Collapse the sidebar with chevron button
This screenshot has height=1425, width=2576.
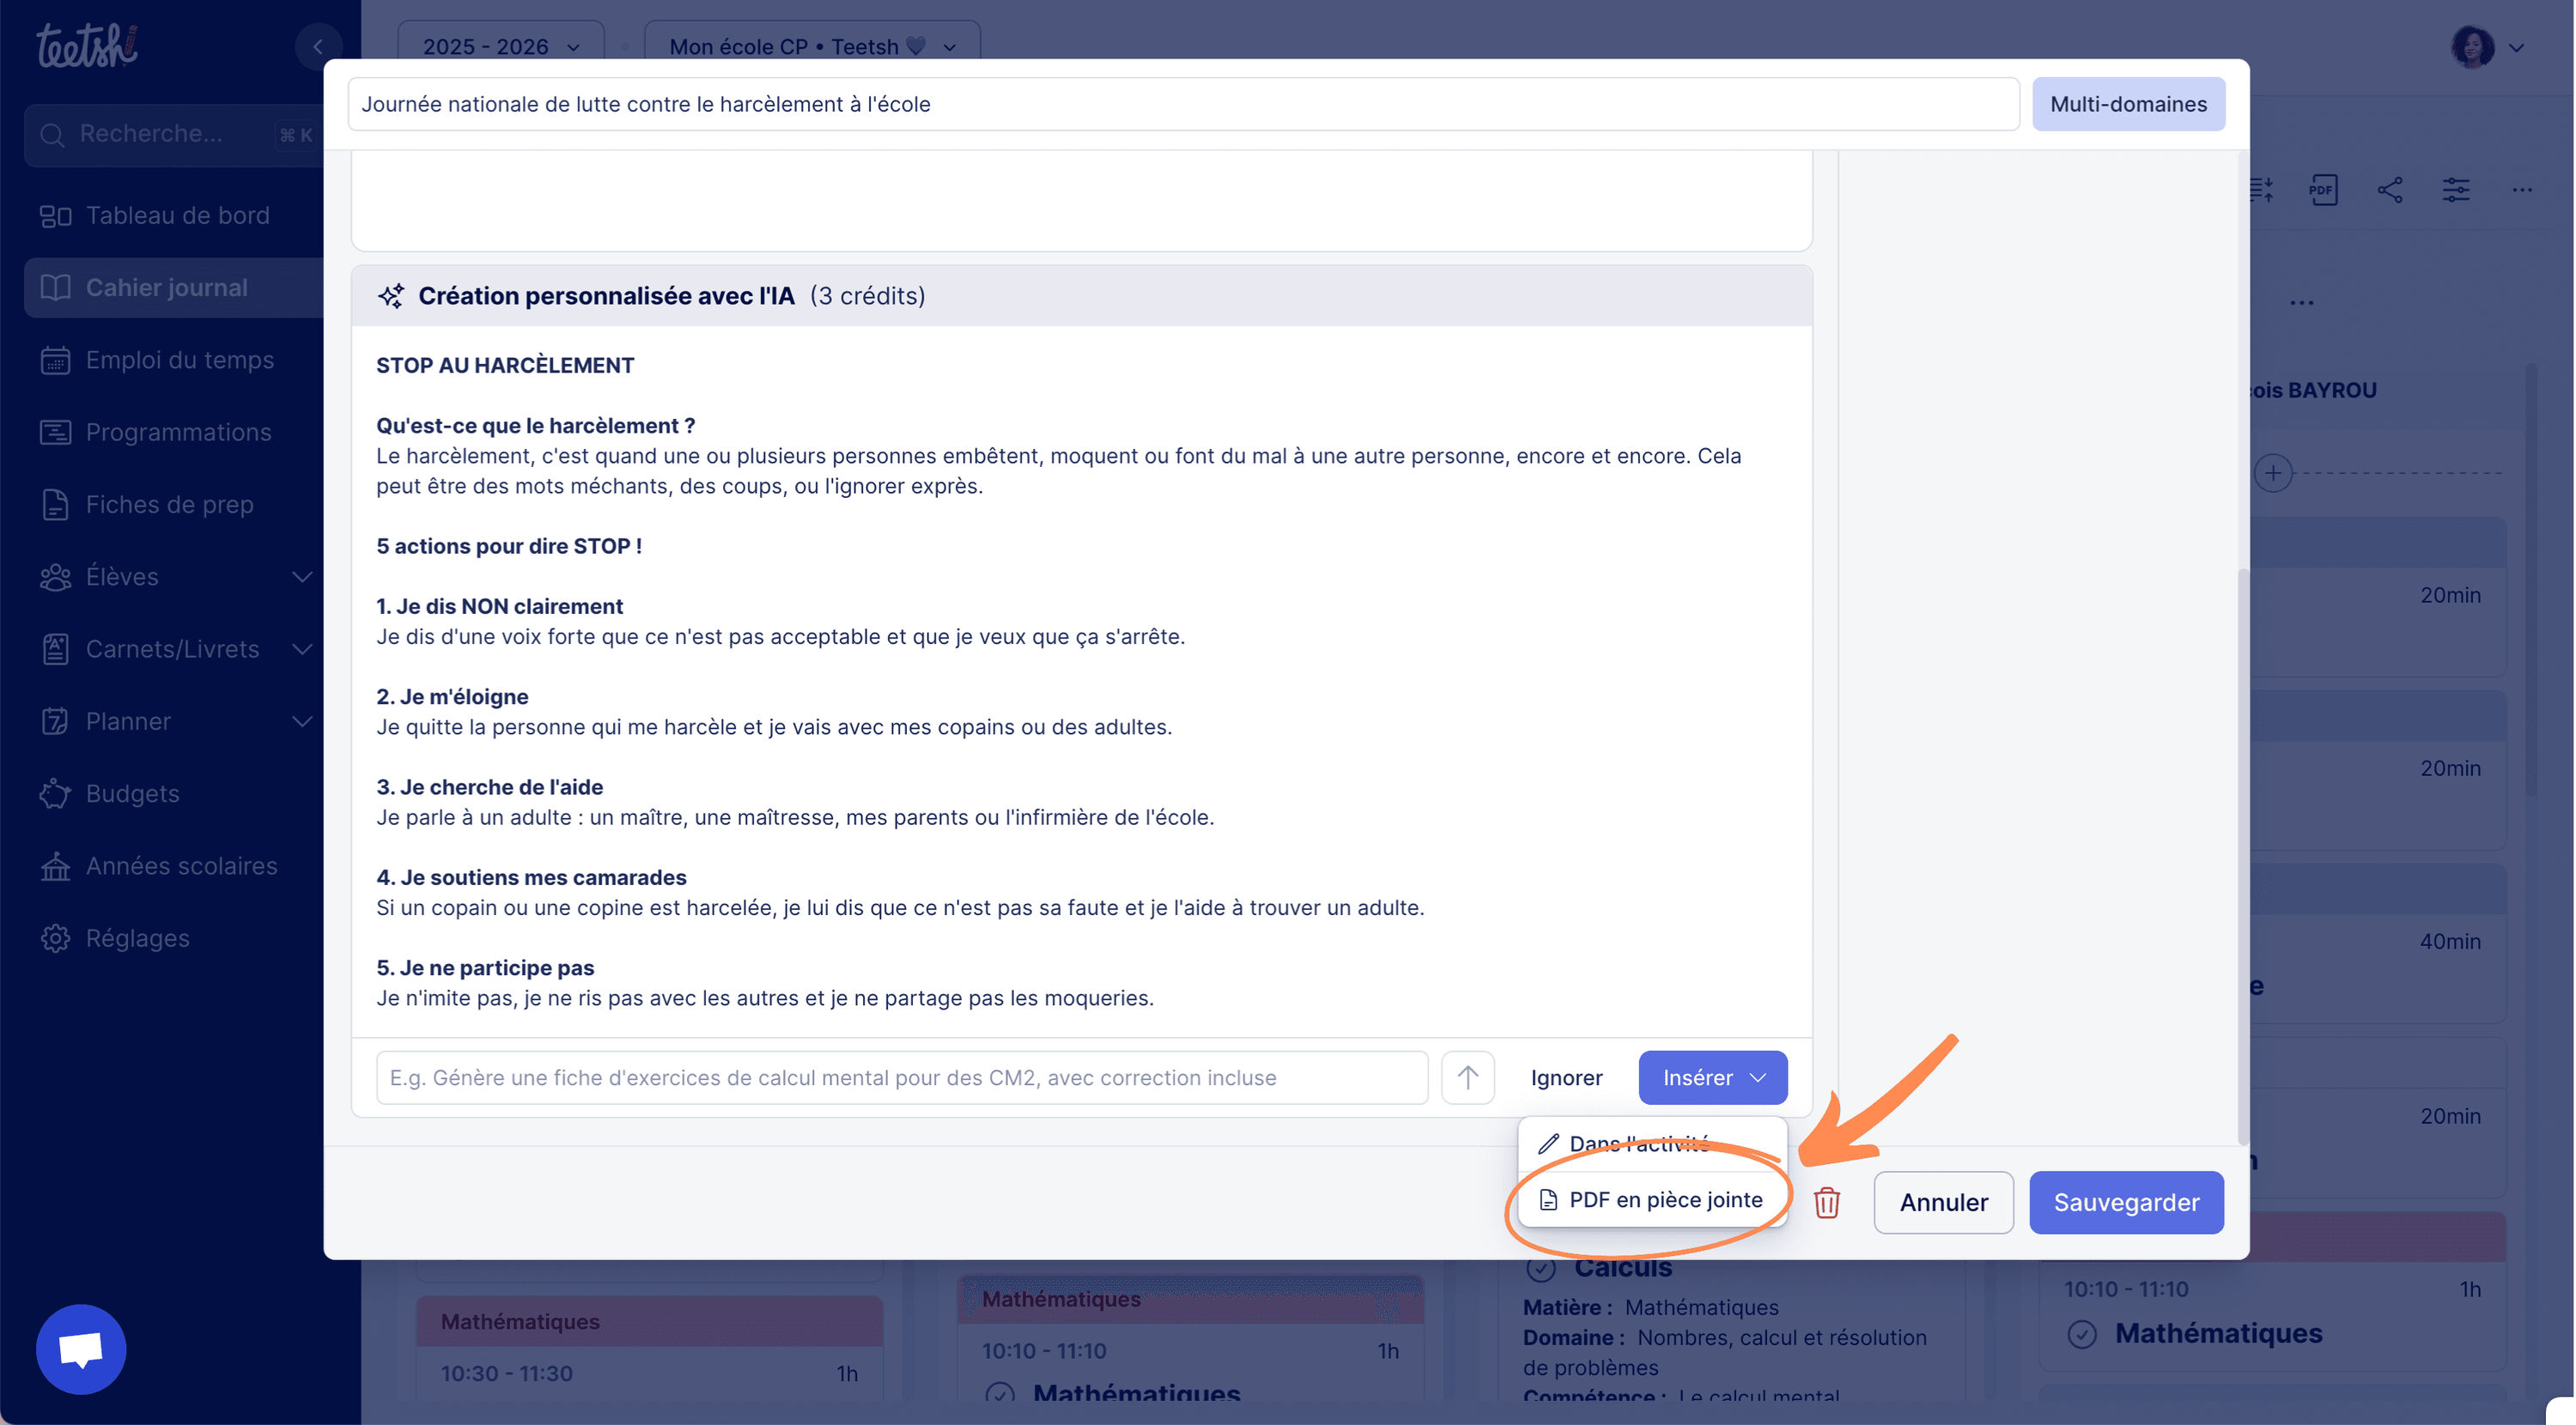coord(318,46)
